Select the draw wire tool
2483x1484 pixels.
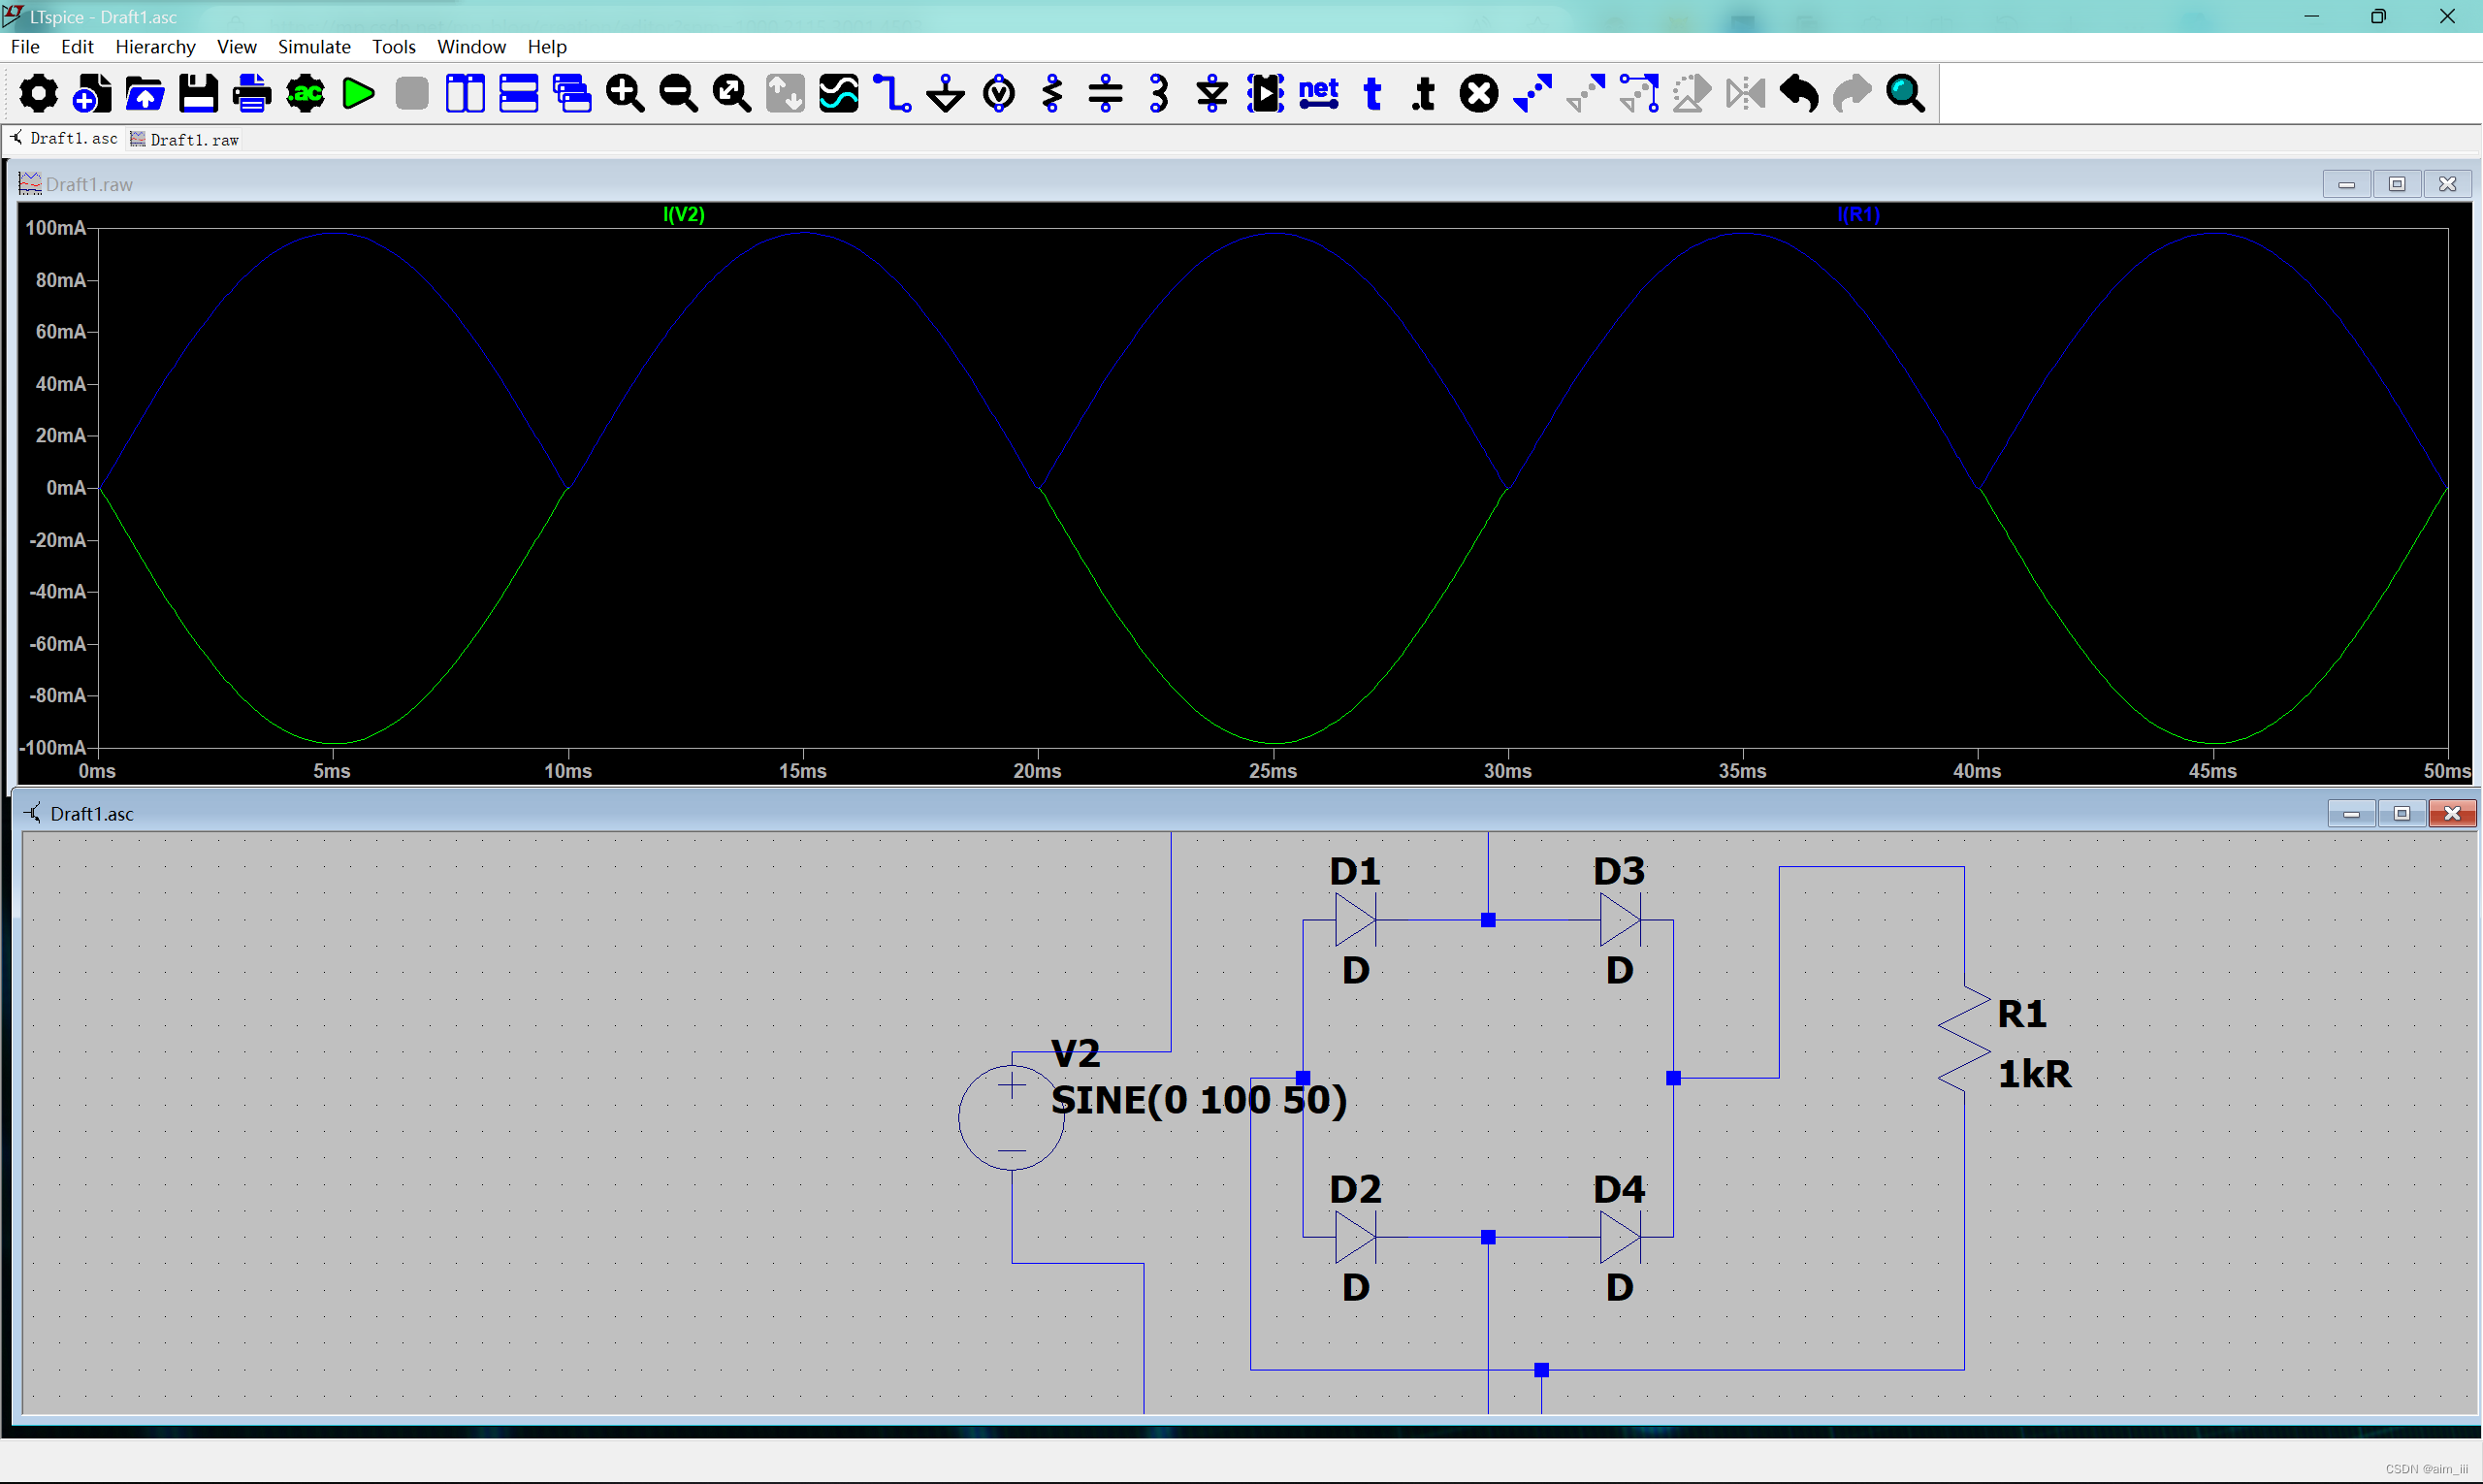point(891,94)
